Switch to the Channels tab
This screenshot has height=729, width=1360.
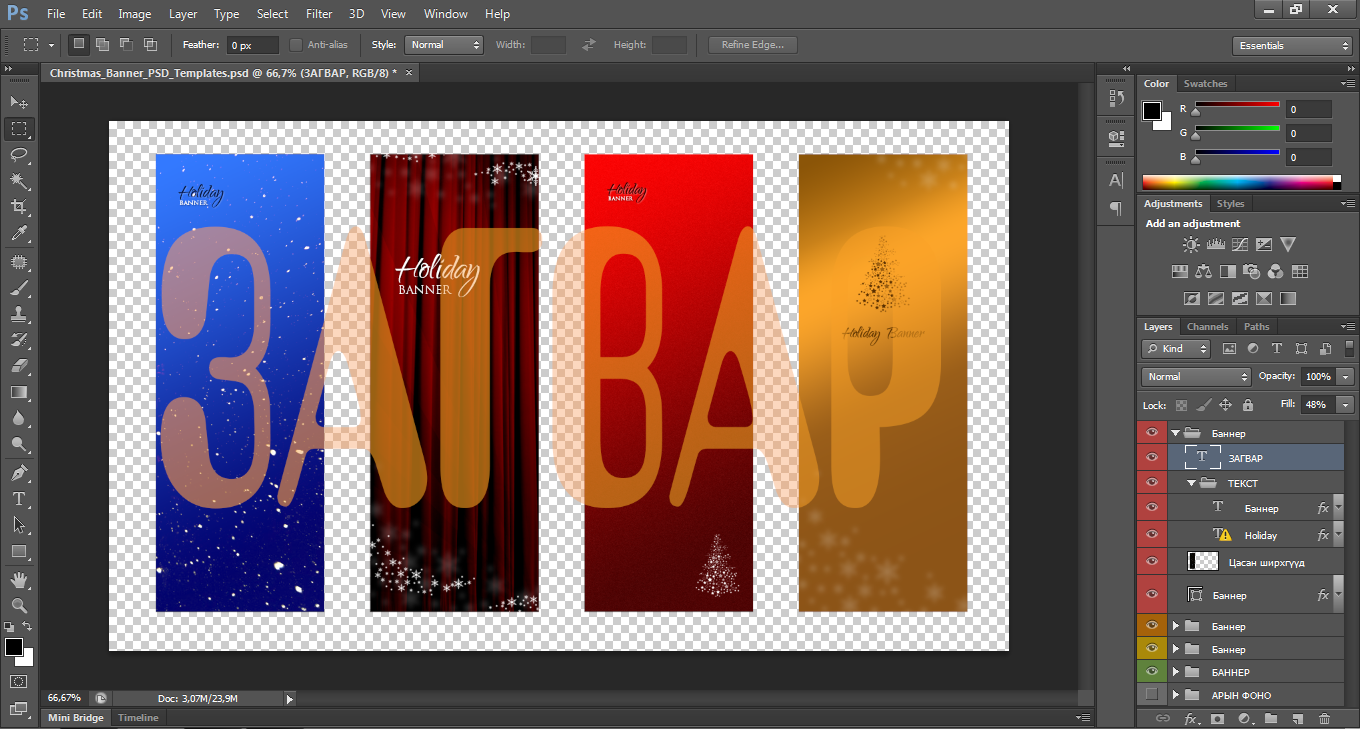(1207, 327)
